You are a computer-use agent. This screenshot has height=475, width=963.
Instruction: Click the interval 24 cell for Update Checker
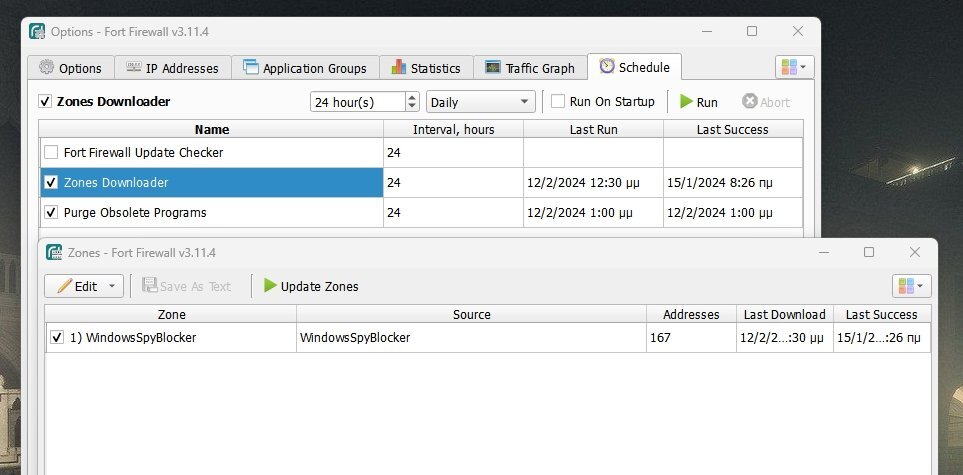coord(453,152)
